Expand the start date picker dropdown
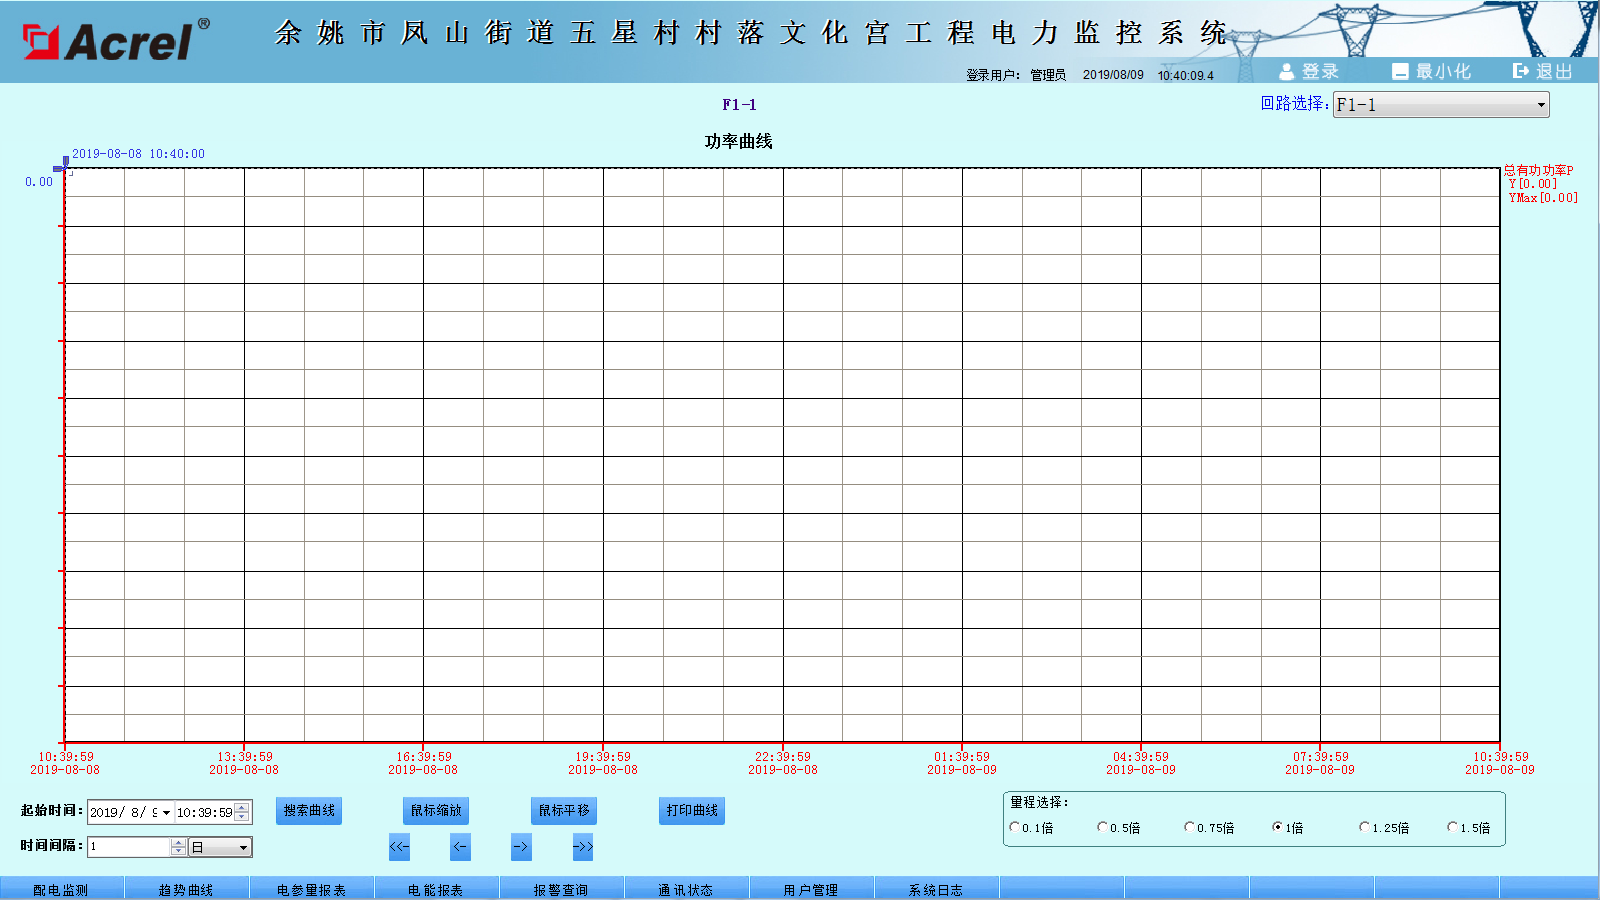 (x=166, y=812)
